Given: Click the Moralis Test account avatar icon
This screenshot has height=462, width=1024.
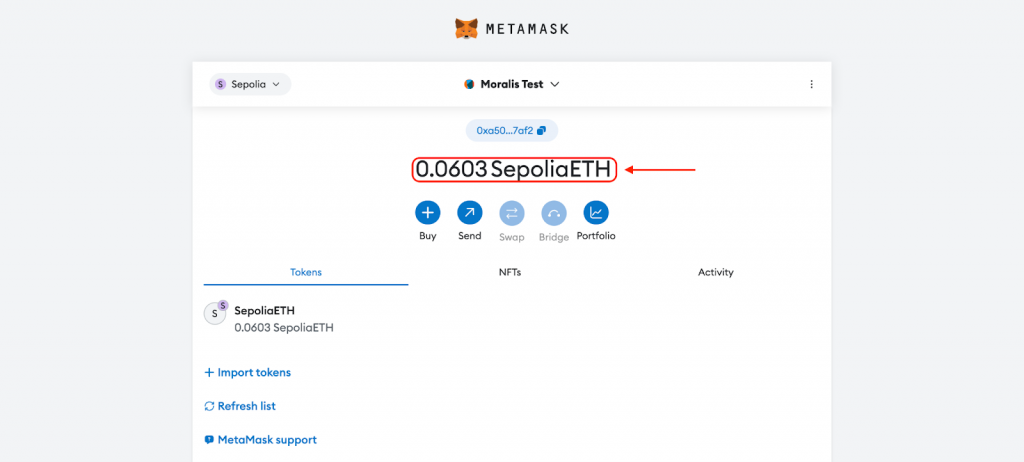Looking at the screenshot, I should click(469, 84).
